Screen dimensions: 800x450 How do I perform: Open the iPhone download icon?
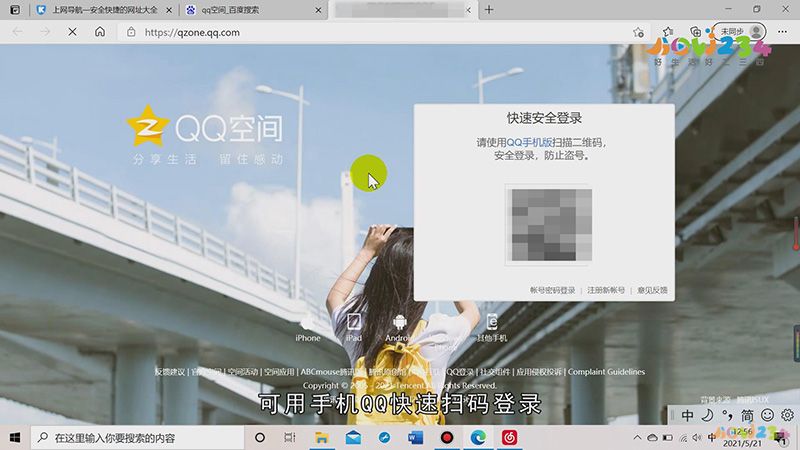pos(308,328)
